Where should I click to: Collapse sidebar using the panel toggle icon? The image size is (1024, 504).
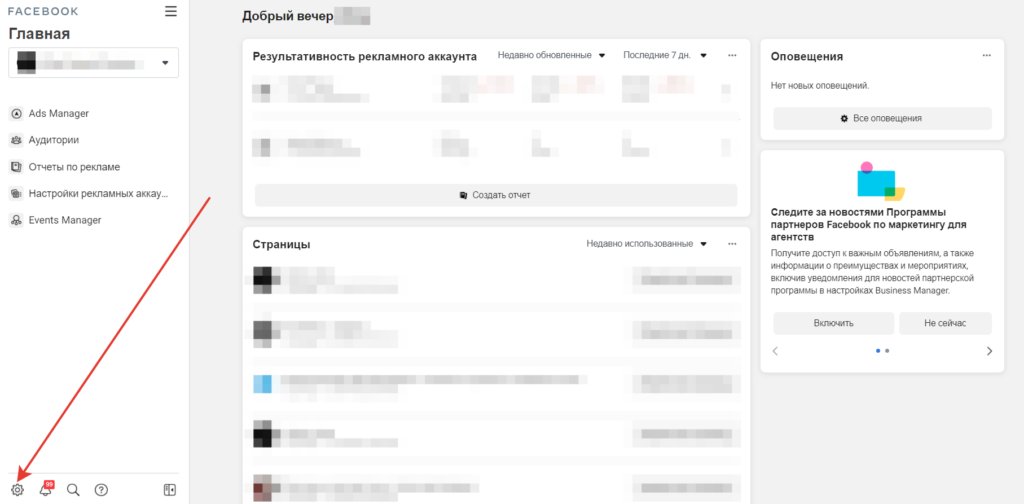click(x=170, y=490)
